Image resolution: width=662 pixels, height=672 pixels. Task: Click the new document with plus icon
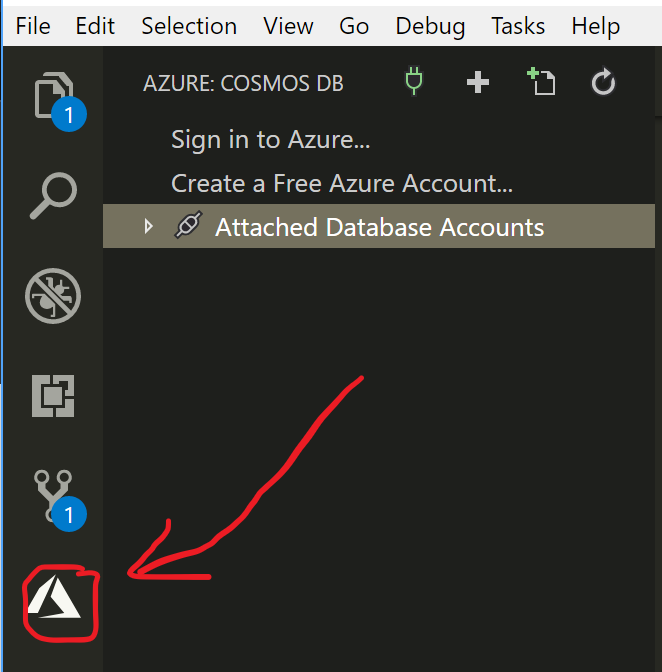[541, 81]
